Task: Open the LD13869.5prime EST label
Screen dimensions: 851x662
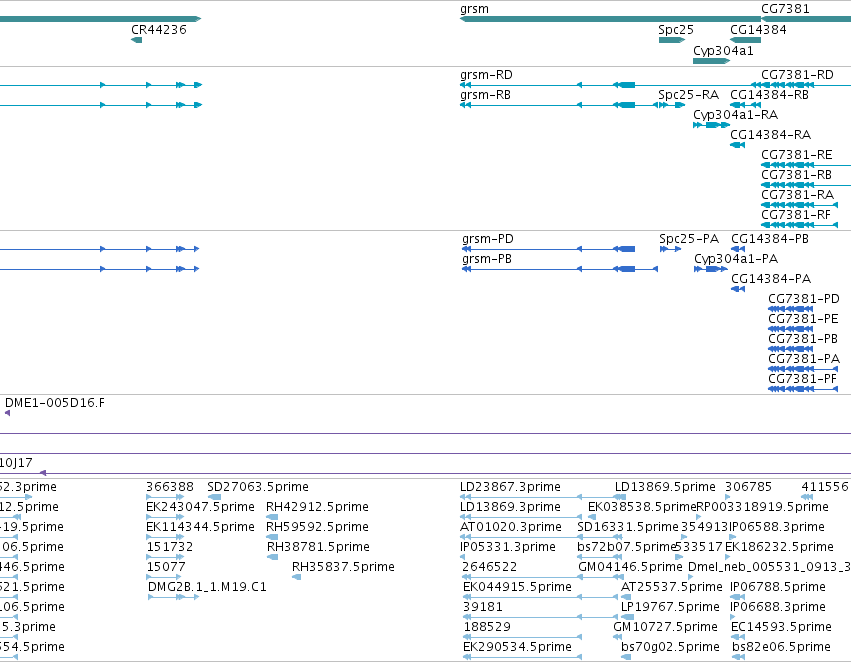Action: [665, 487]
